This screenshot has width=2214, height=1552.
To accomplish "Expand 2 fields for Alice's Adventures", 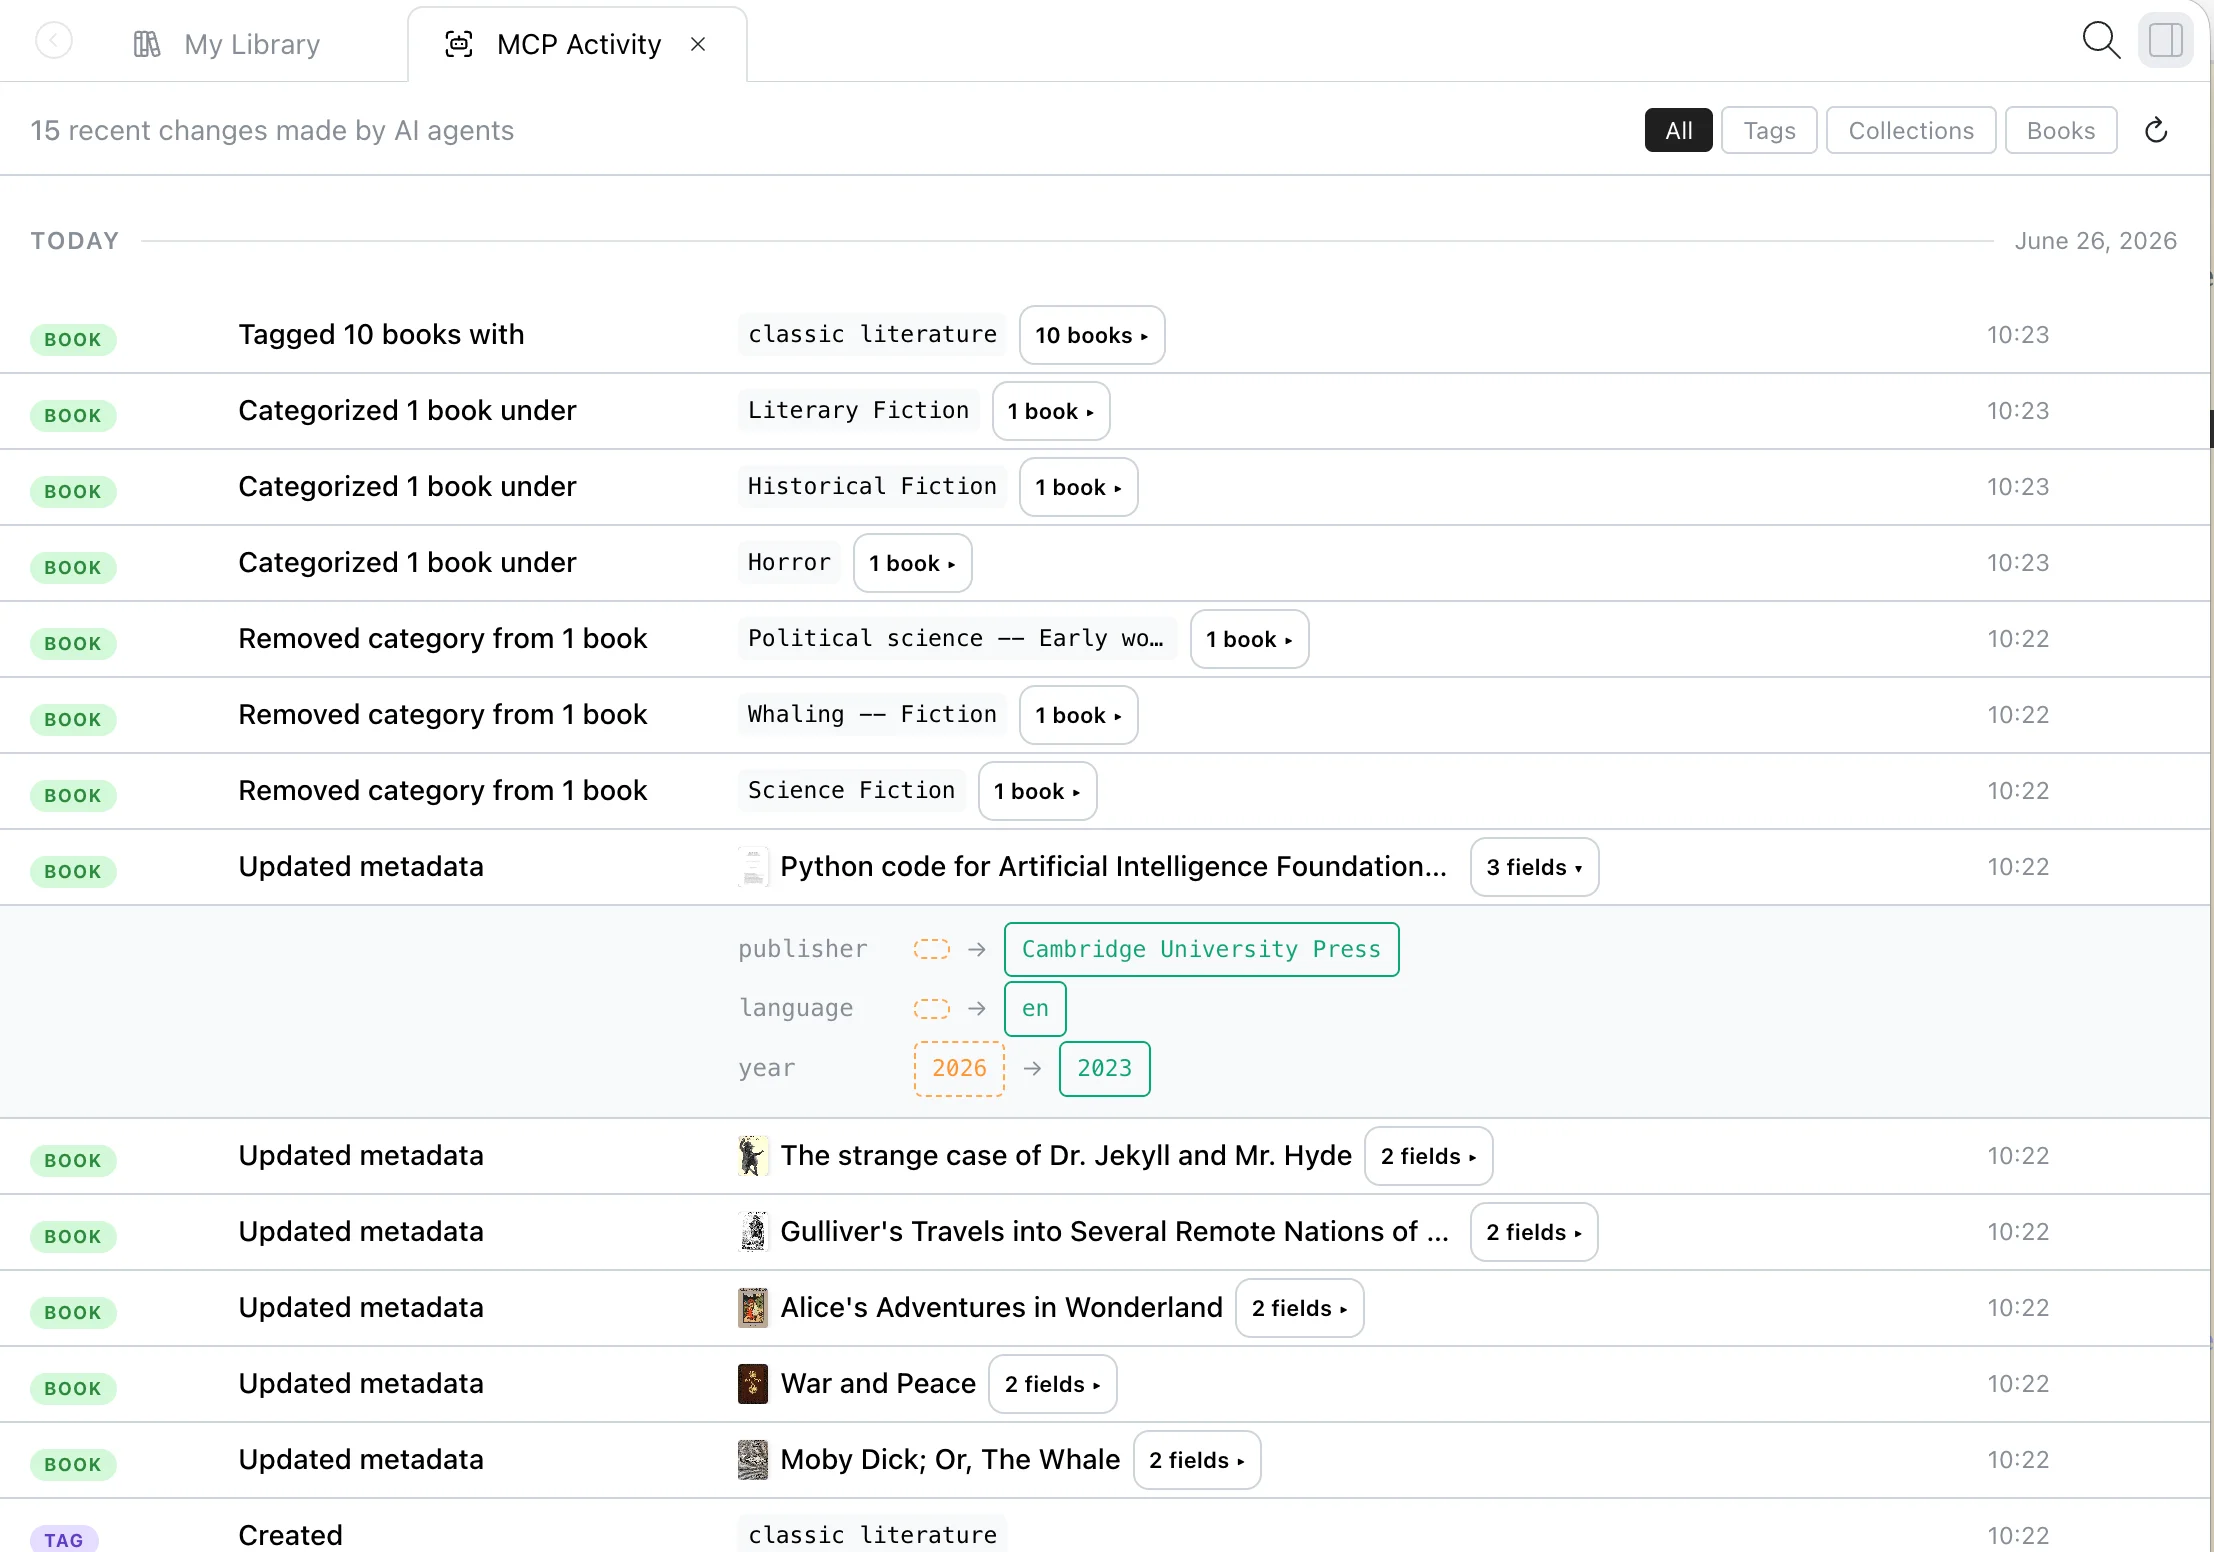I will pyautogui.click(x=1300, y=1308).
